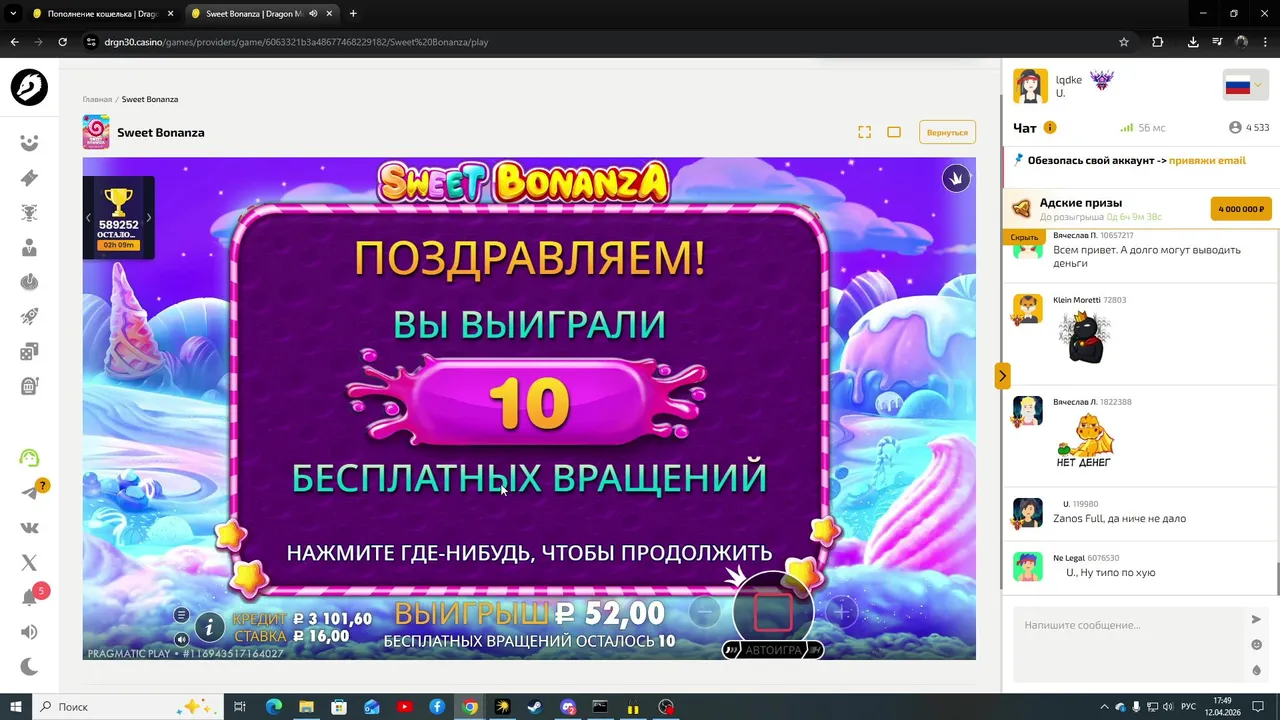
Task: Open the Telegram link in sidebar
Action: [29, 492]
